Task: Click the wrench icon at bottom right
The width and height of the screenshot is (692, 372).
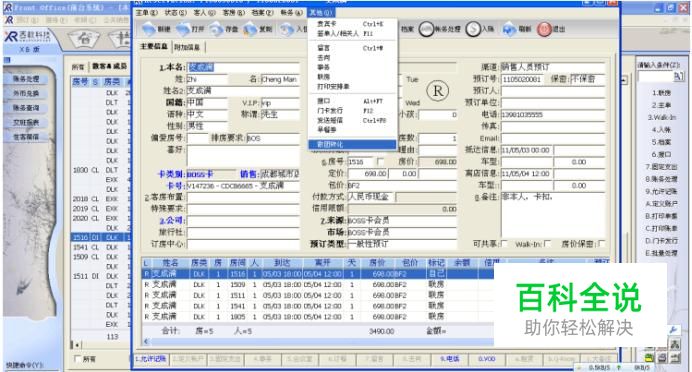Action: (674, 330)
